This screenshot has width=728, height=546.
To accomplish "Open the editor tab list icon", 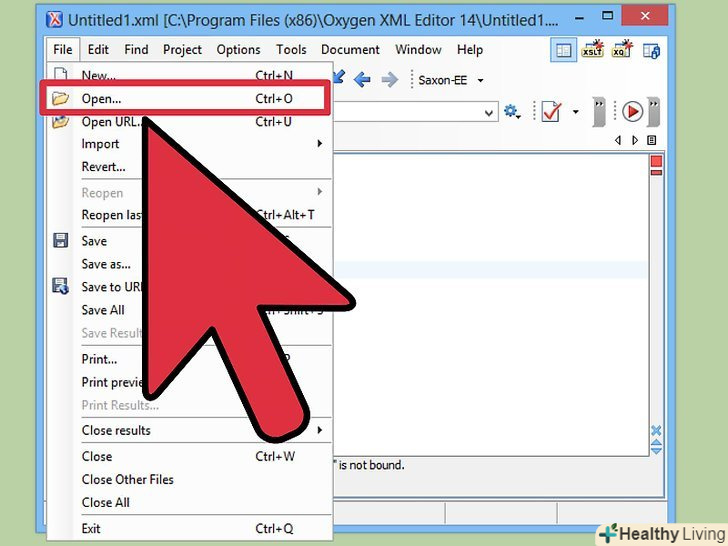I will (652, 140).
